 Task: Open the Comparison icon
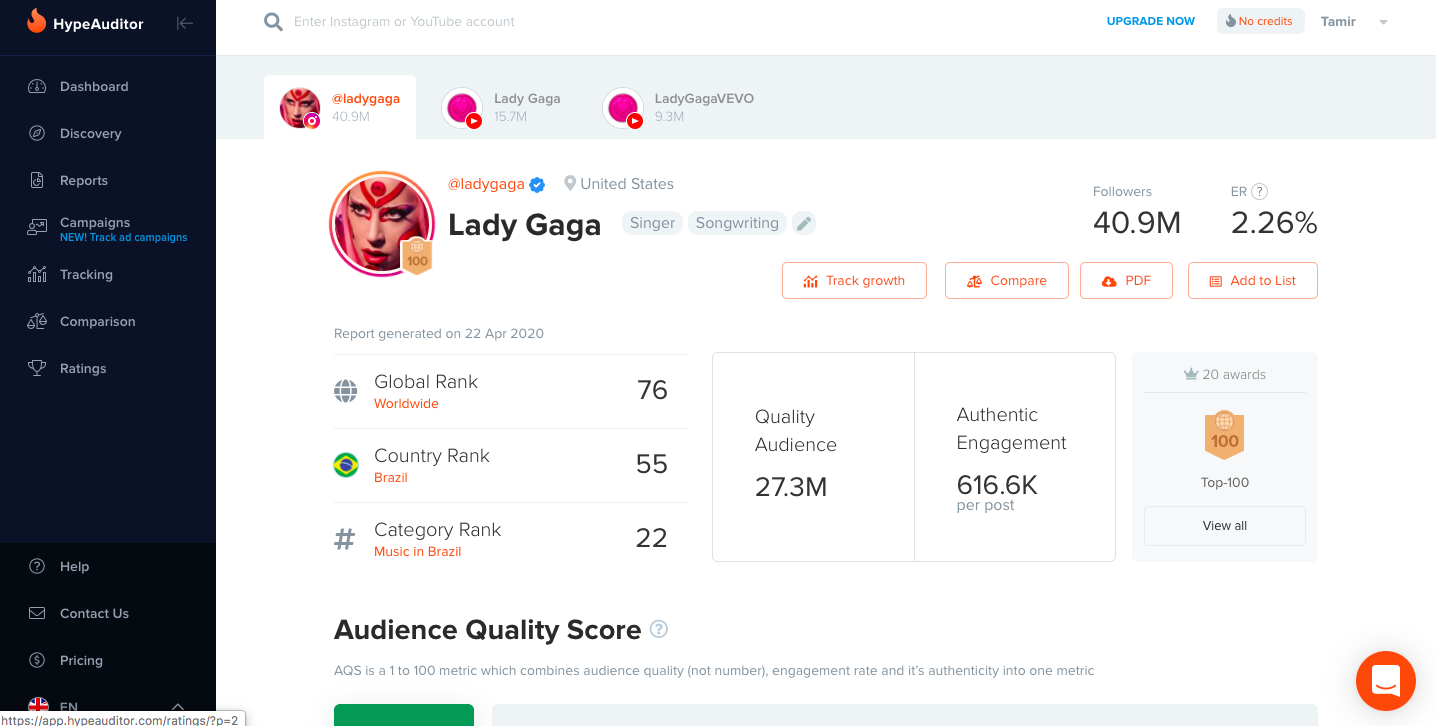click(x=37, y=321)
